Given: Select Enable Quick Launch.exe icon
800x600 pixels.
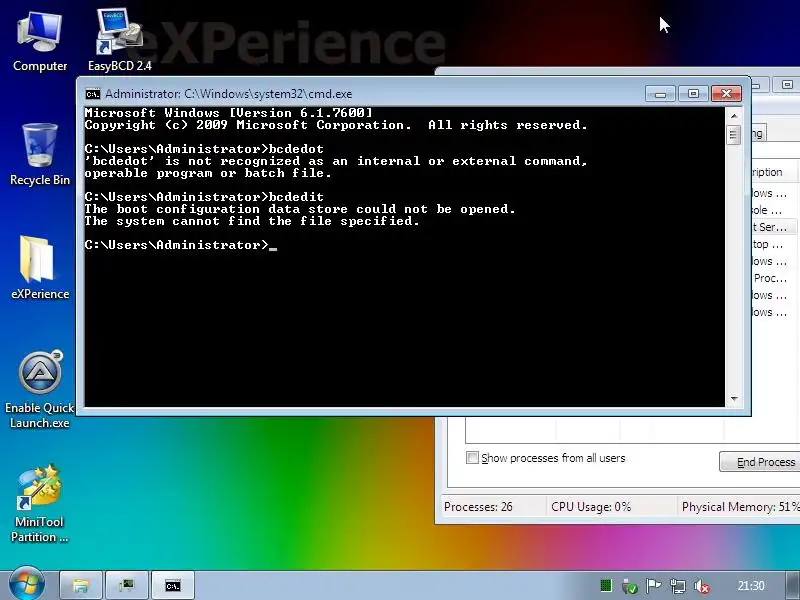Looking at the screenshot, I should click(x=40, y=390).
